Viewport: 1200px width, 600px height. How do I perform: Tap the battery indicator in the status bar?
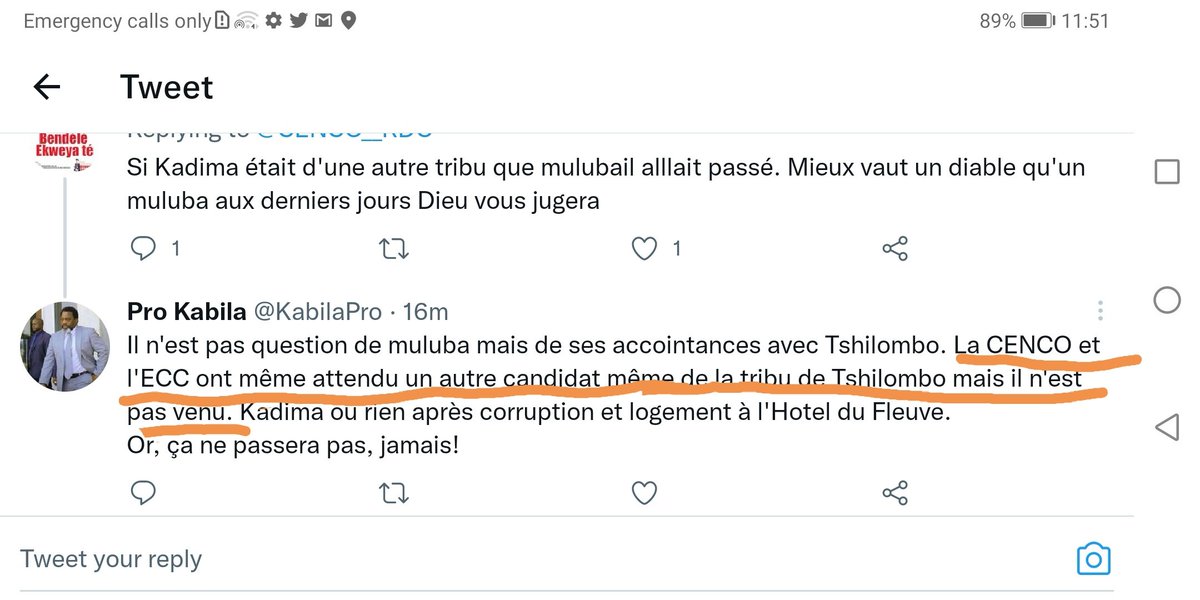coord(1037,21)
